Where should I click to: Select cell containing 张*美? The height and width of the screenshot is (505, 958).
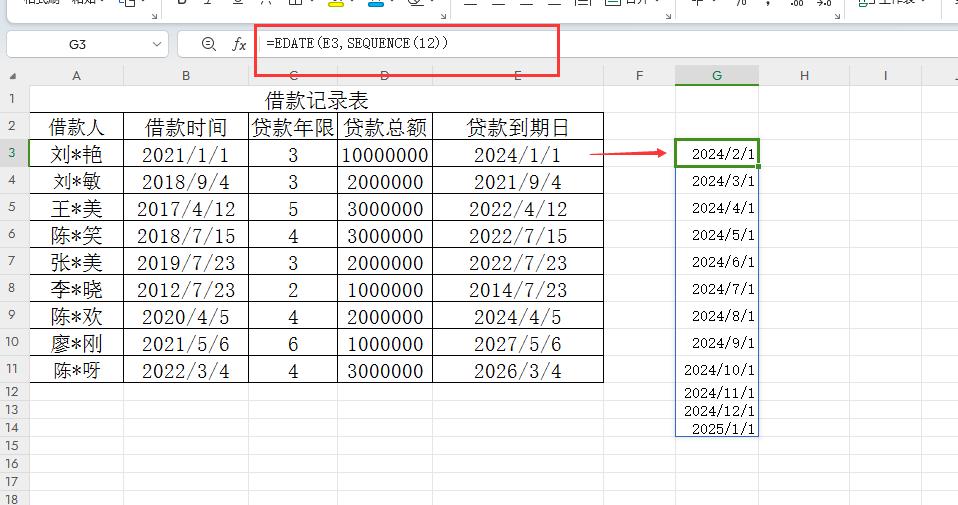[76, 262]
